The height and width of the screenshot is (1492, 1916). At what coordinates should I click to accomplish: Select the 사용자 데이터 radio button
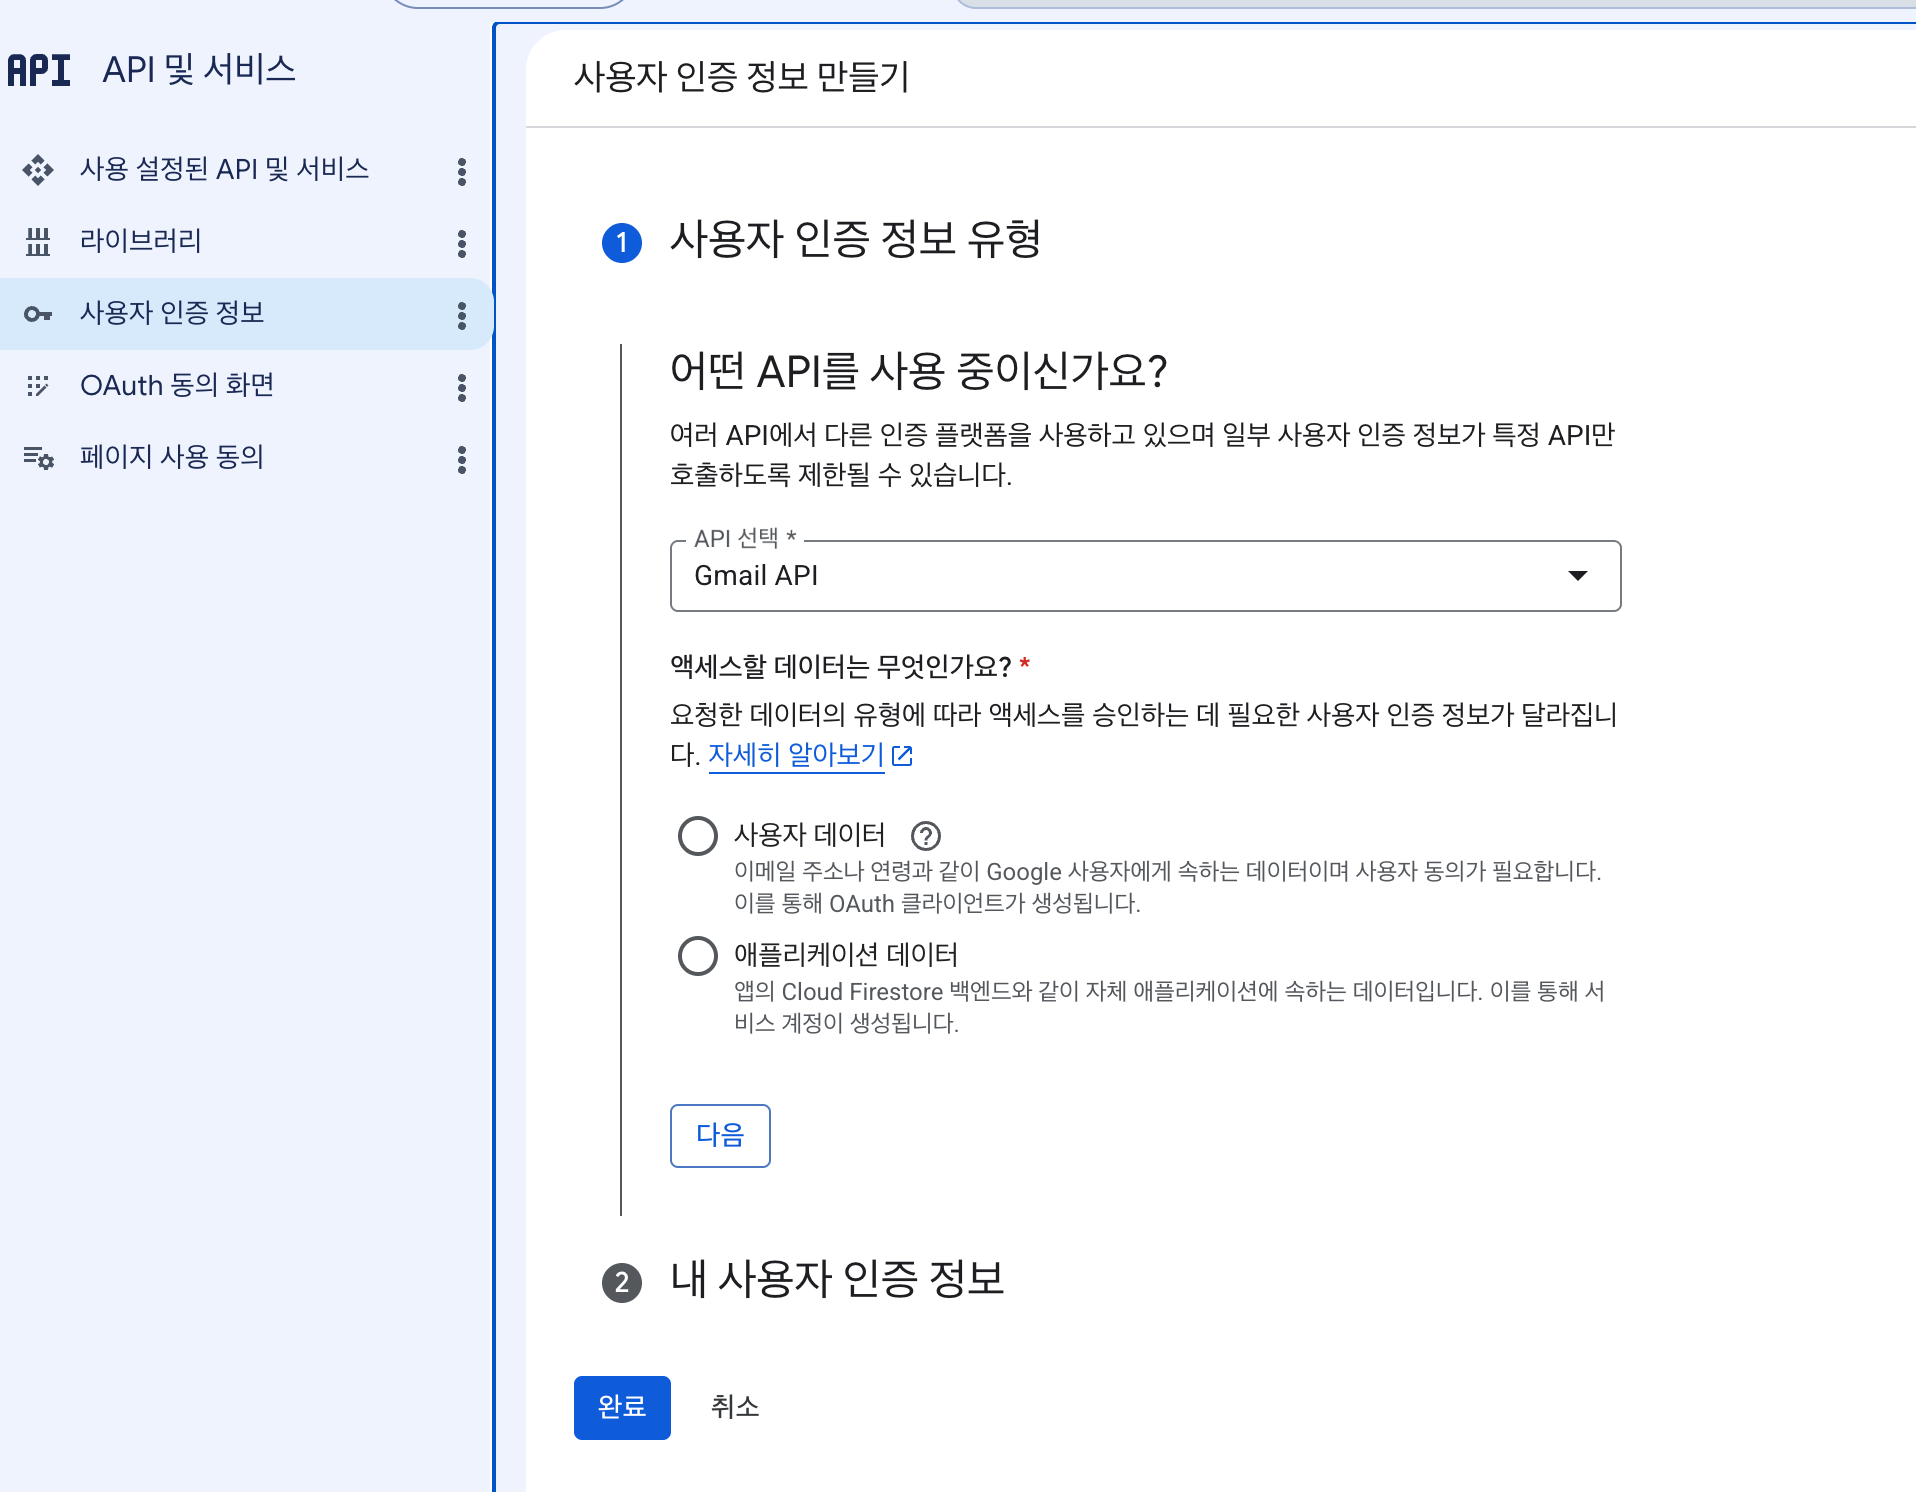click(698, 836)
